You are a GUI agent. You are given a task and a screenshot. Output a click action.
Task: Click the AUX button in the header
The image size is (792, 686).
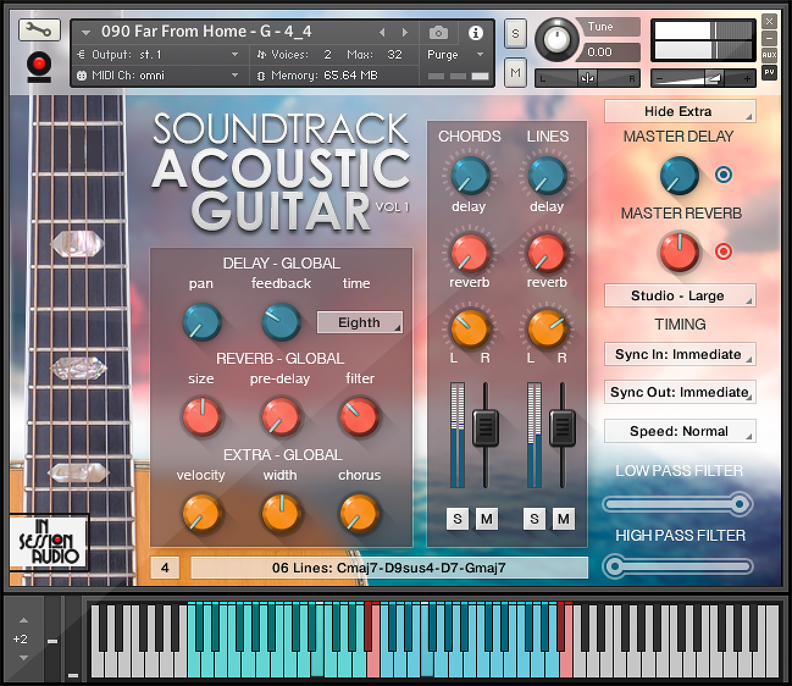[769, 55]
